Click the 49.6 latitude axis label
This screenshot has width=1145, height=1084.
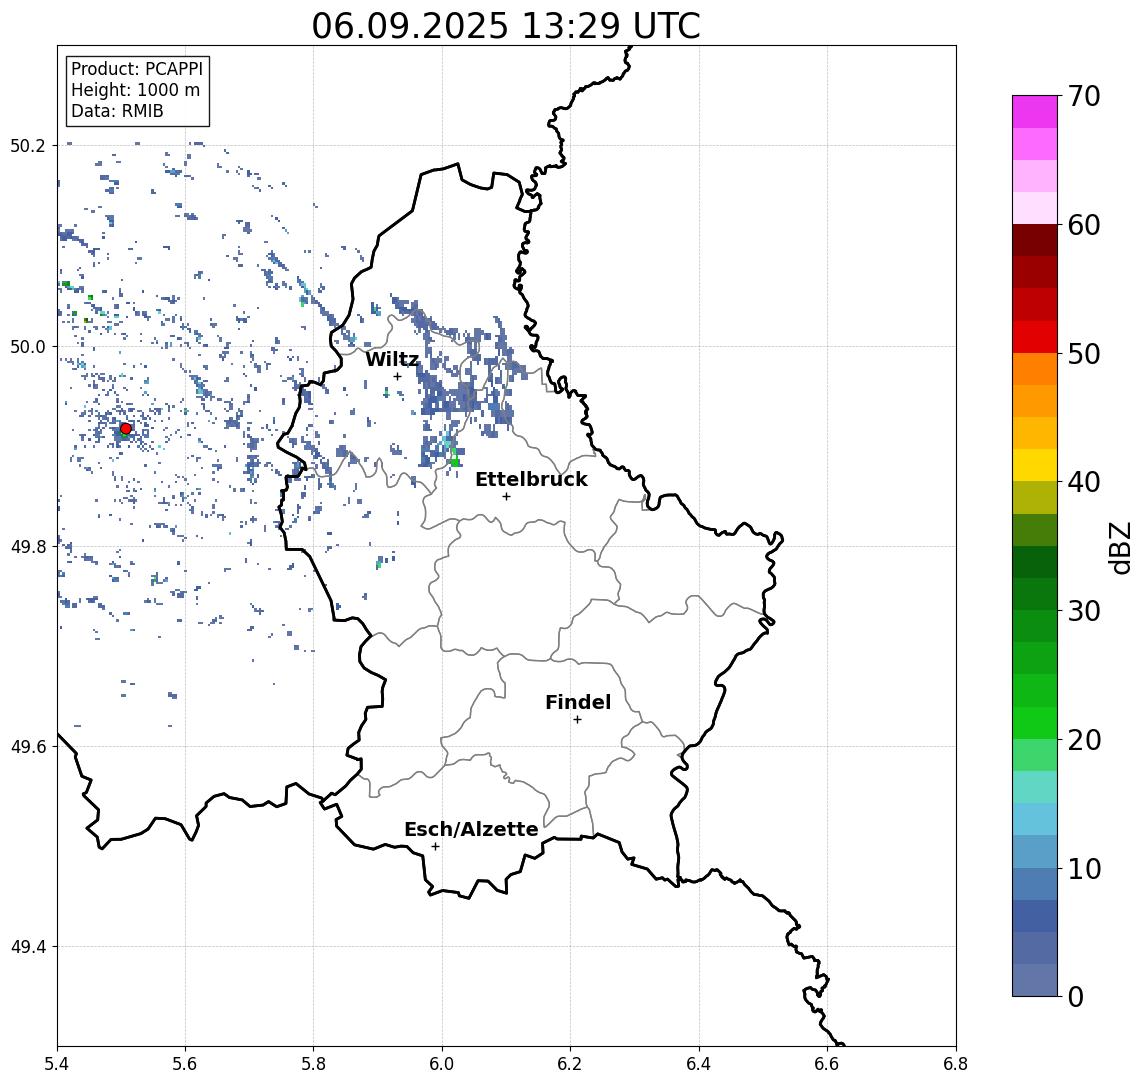tap(28, 747)
